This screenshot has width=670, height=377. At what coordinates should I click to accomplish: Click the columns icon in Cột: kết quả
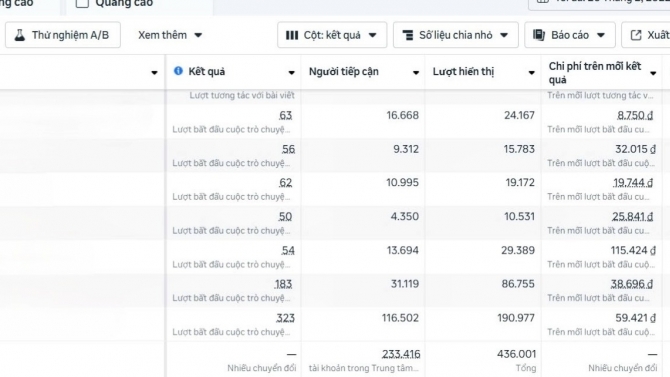coord(292,35)
